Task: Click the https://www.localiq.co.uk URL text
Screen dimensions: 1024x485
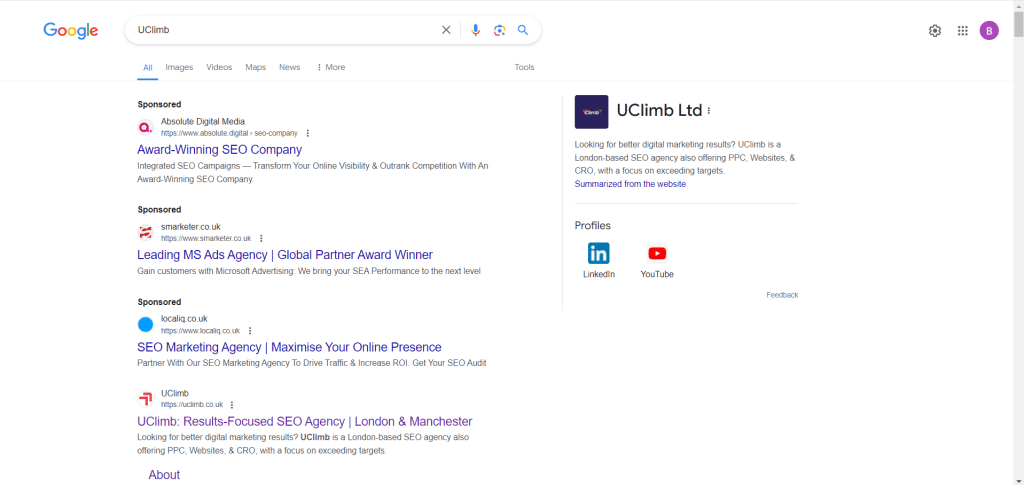Action: [200, 331]
